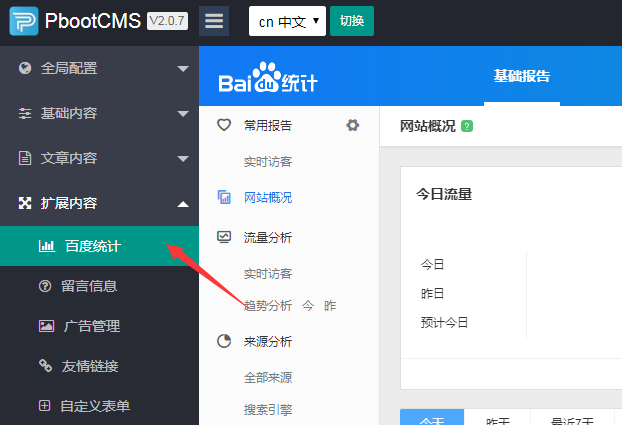Open the 网站概况 report link
622x425 pixels.
pyautogui.click(x=268, y=198)
